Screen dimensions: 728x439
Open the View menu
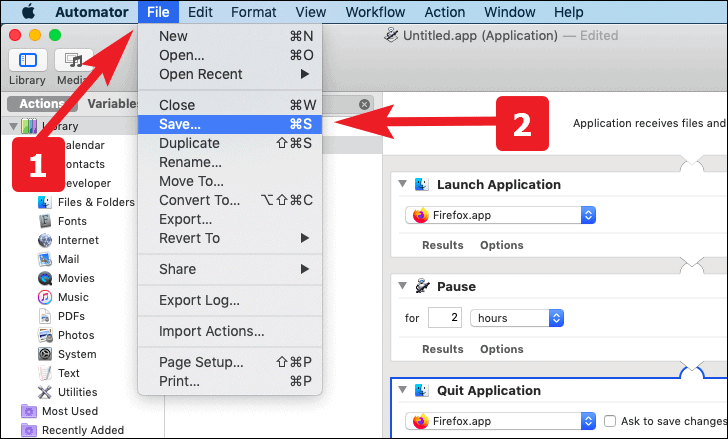click(311, 12)
